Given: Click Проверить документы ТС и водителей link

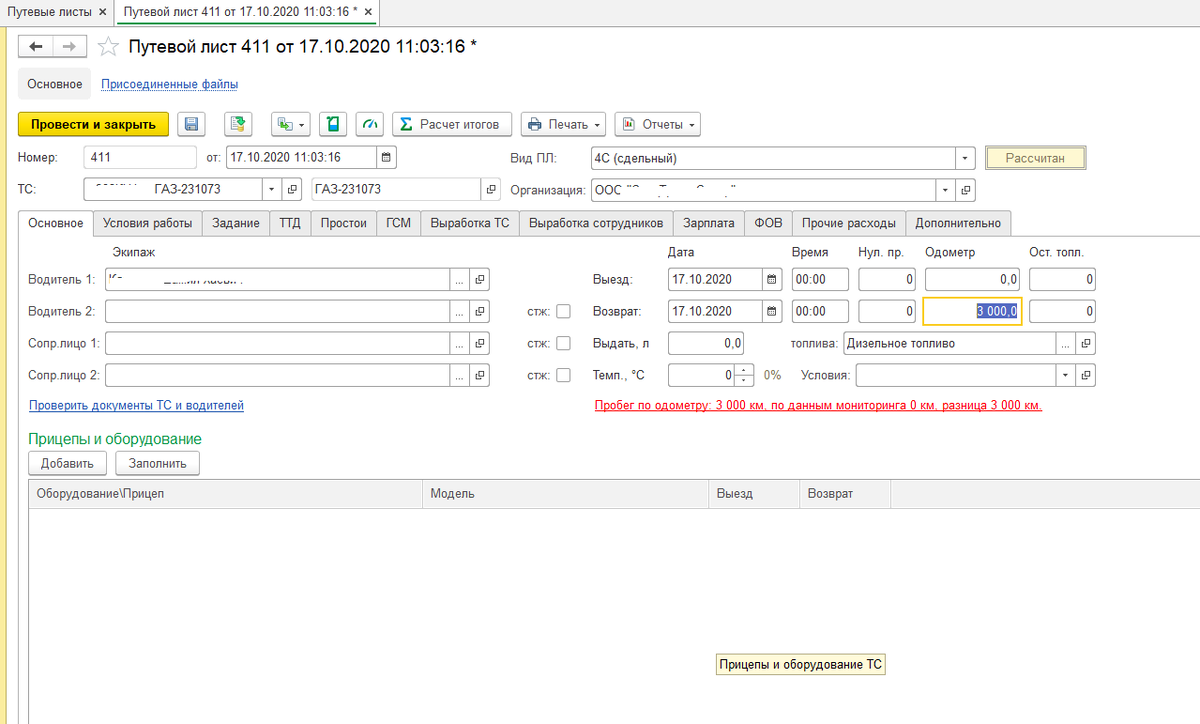Looking at the screenshot, I should (x=136, y=405).
